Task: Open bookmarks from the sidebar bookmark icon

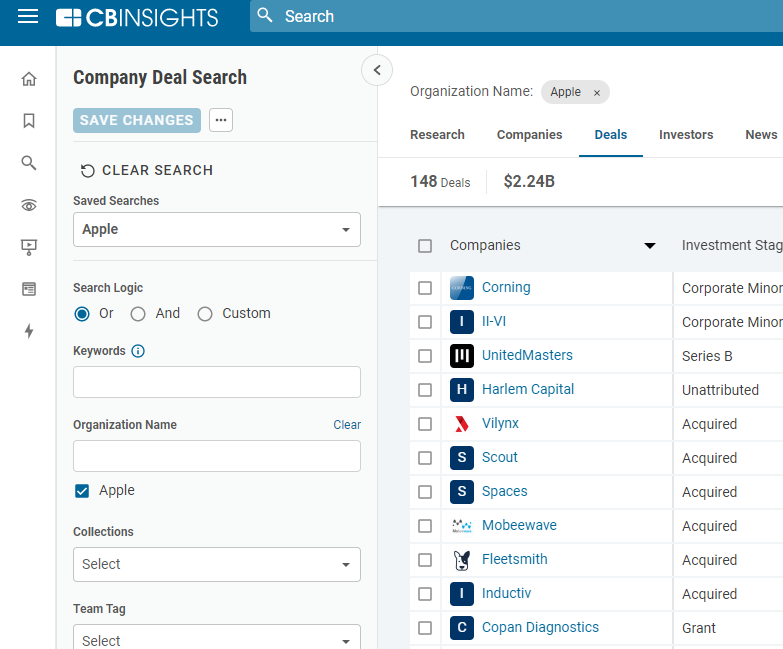Action: [29, 120]
